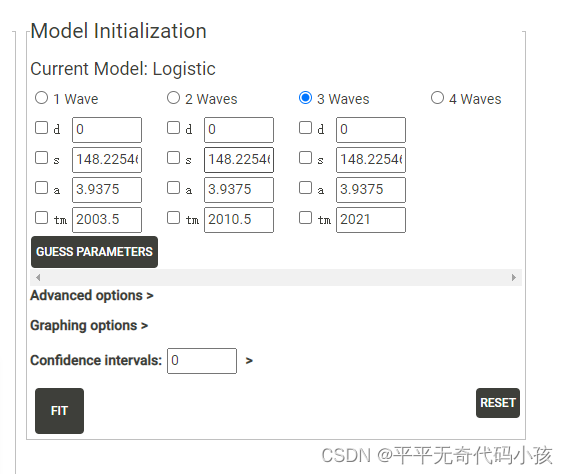Select the 2 Waves radio button
This screenshot has height=474, width=568.
pos(173,98)
